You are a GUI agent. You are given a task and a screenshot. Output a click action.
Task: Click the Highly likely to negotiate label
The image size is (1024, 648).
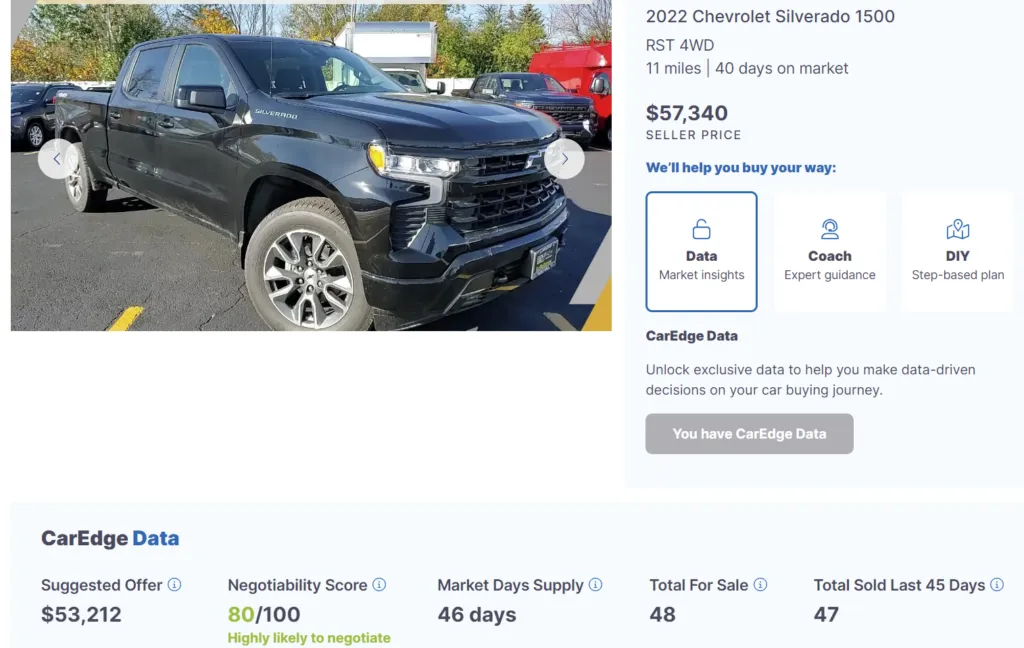tap(308, 637)
